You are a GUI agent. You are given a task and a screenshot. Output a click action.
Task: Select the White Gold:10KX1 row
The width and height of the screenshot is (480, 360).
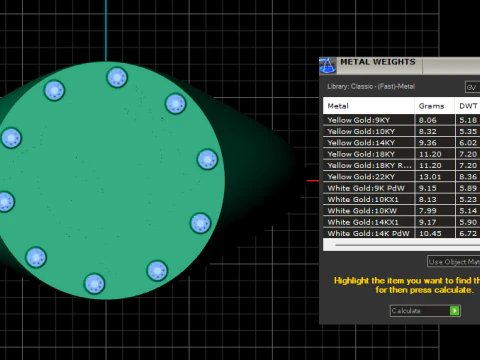(x=401, y=199)
